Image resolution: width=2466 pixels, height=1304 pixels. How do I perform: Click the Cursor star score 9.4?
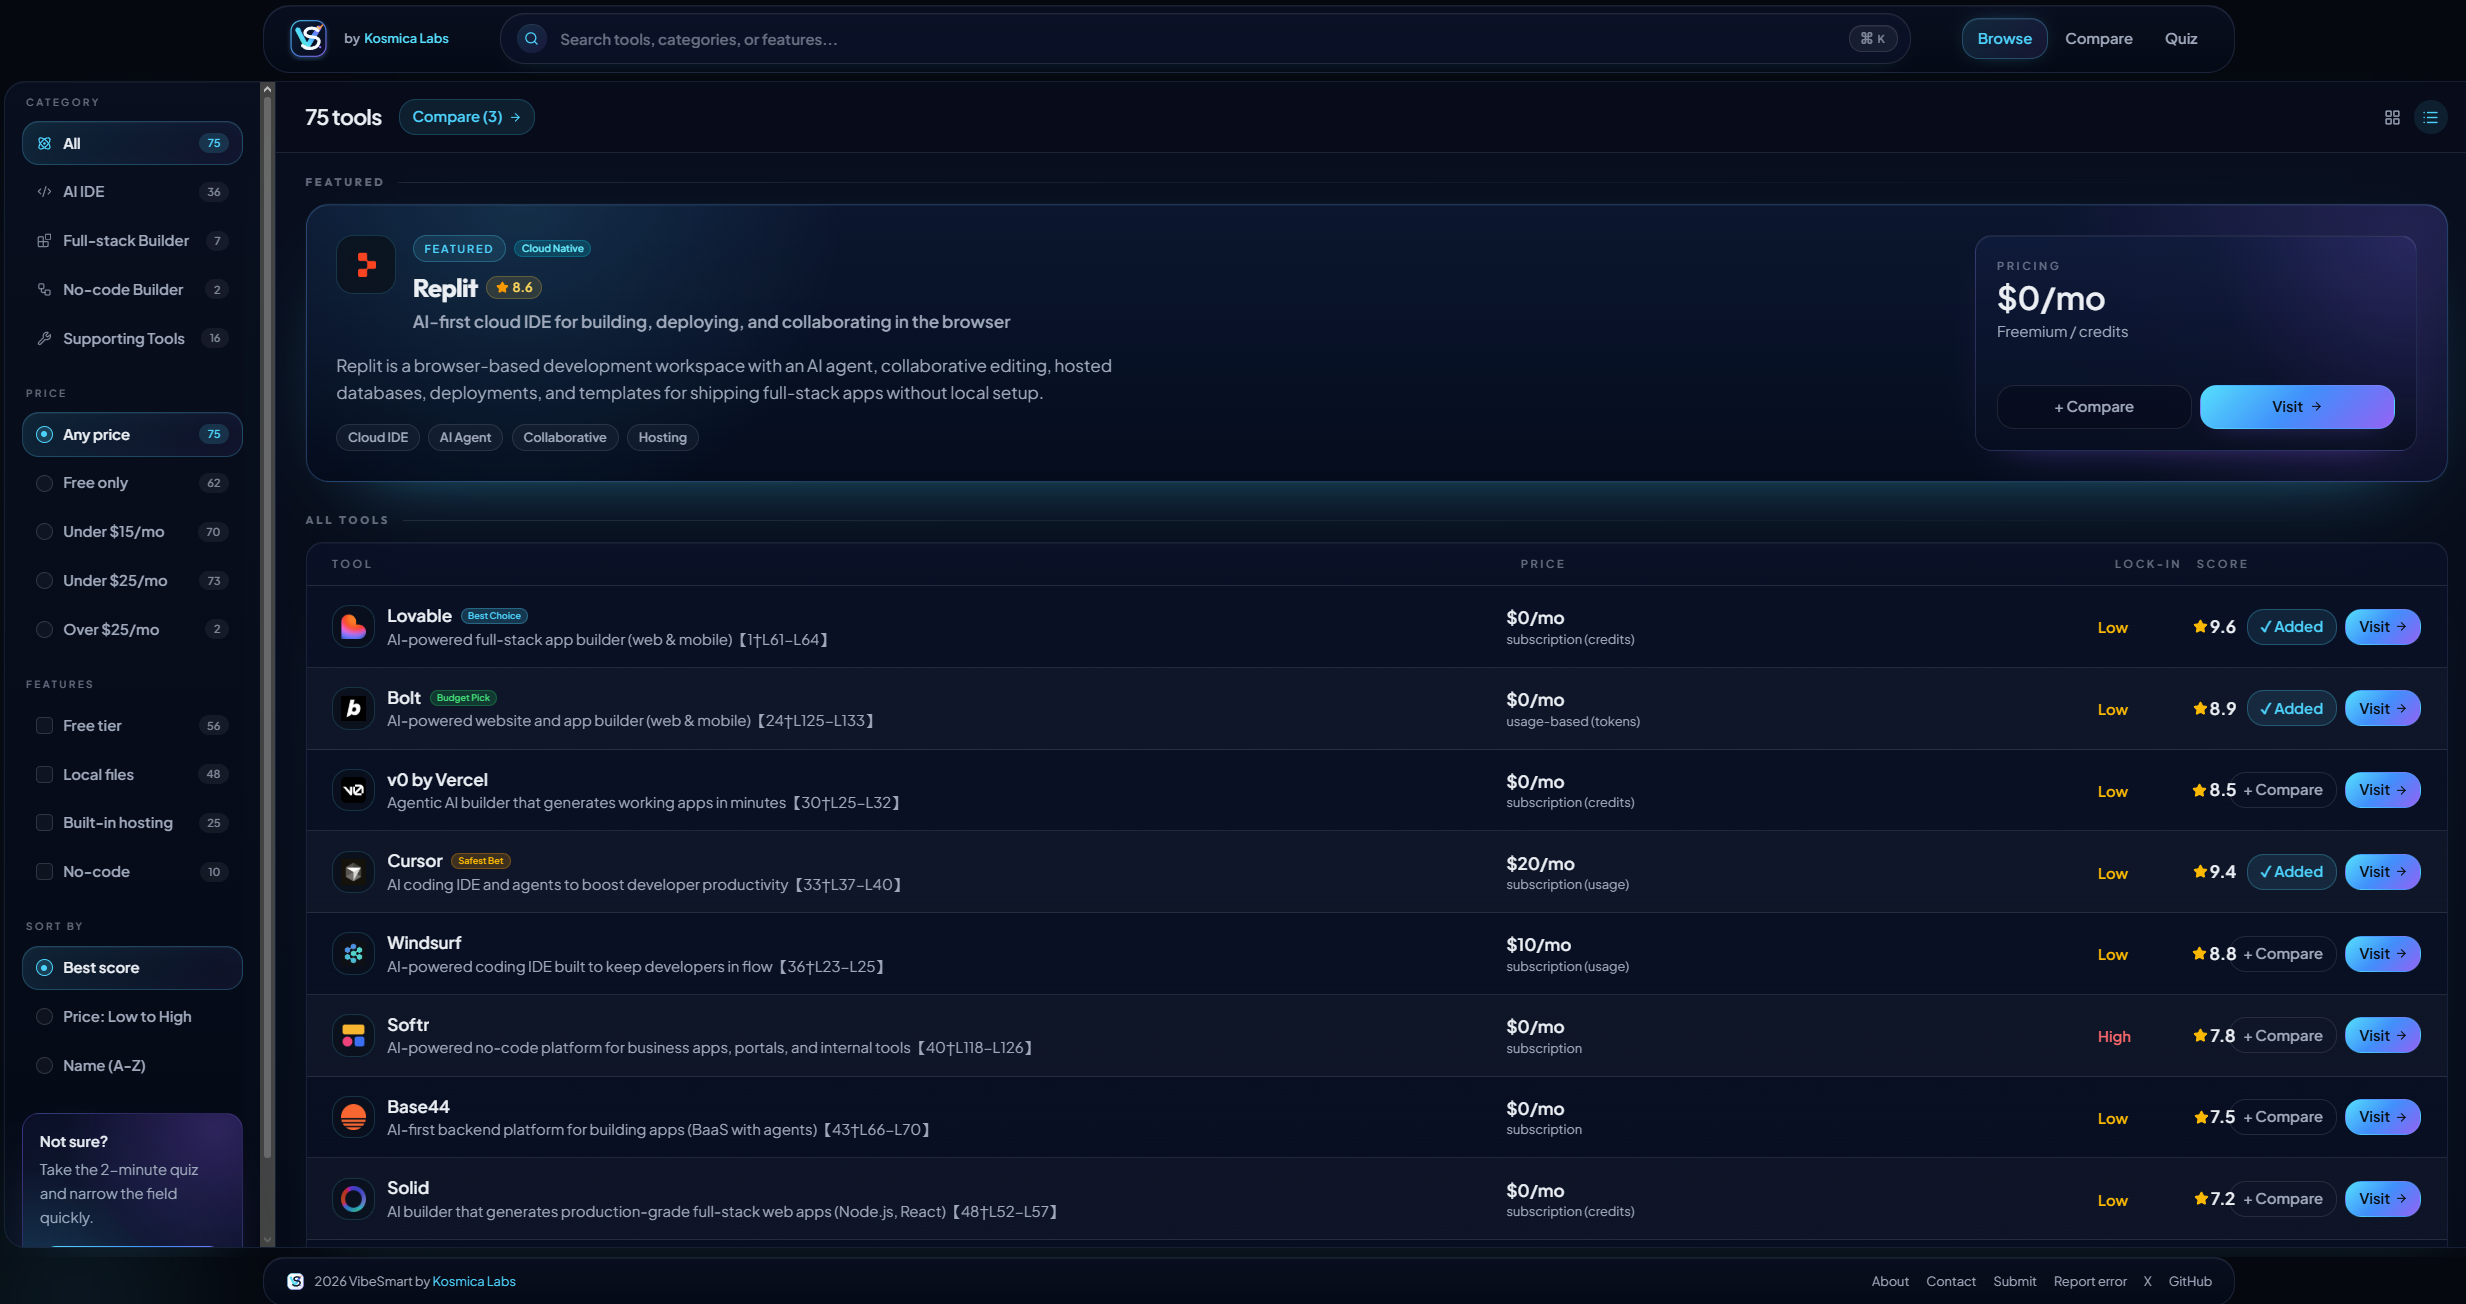(x=2214, y=872)
